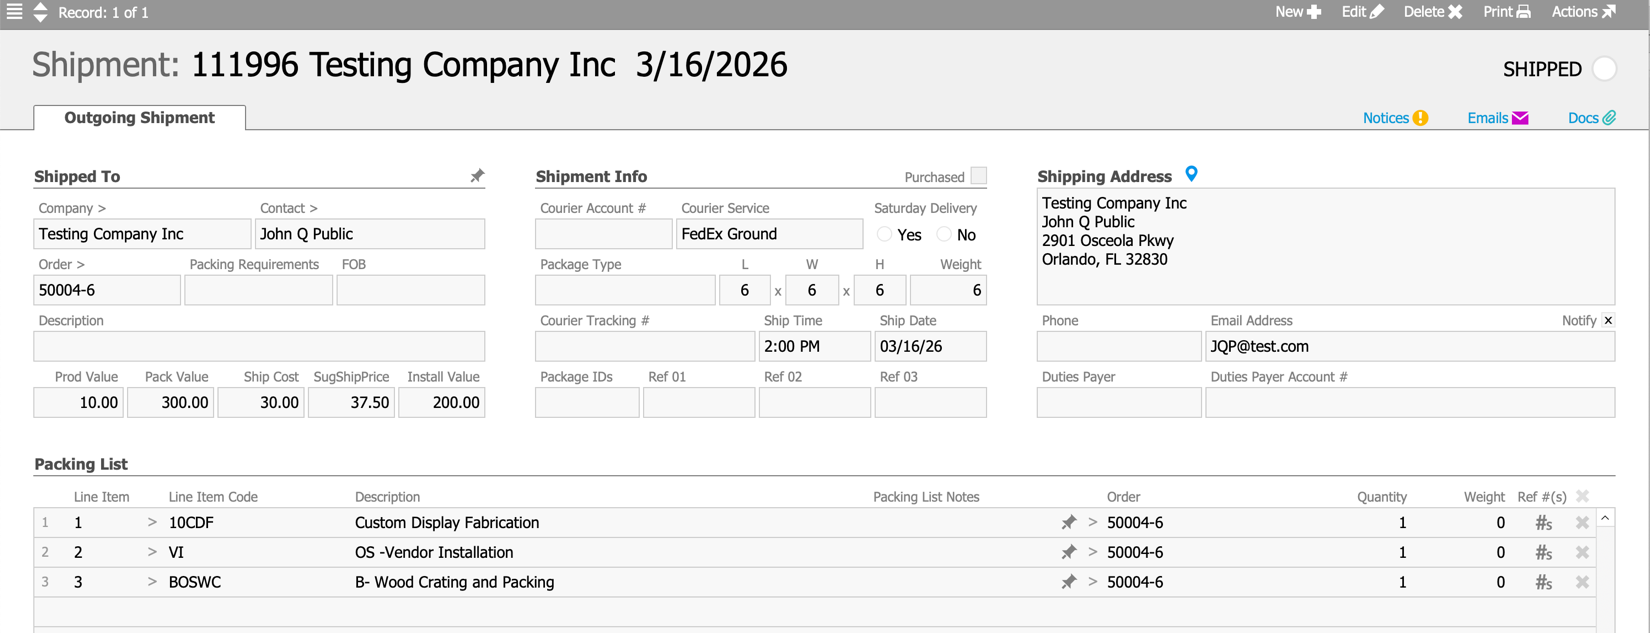The image size is (1650, 633).
Task: Select the Outgoing Shipment tab
Action: 139,118
